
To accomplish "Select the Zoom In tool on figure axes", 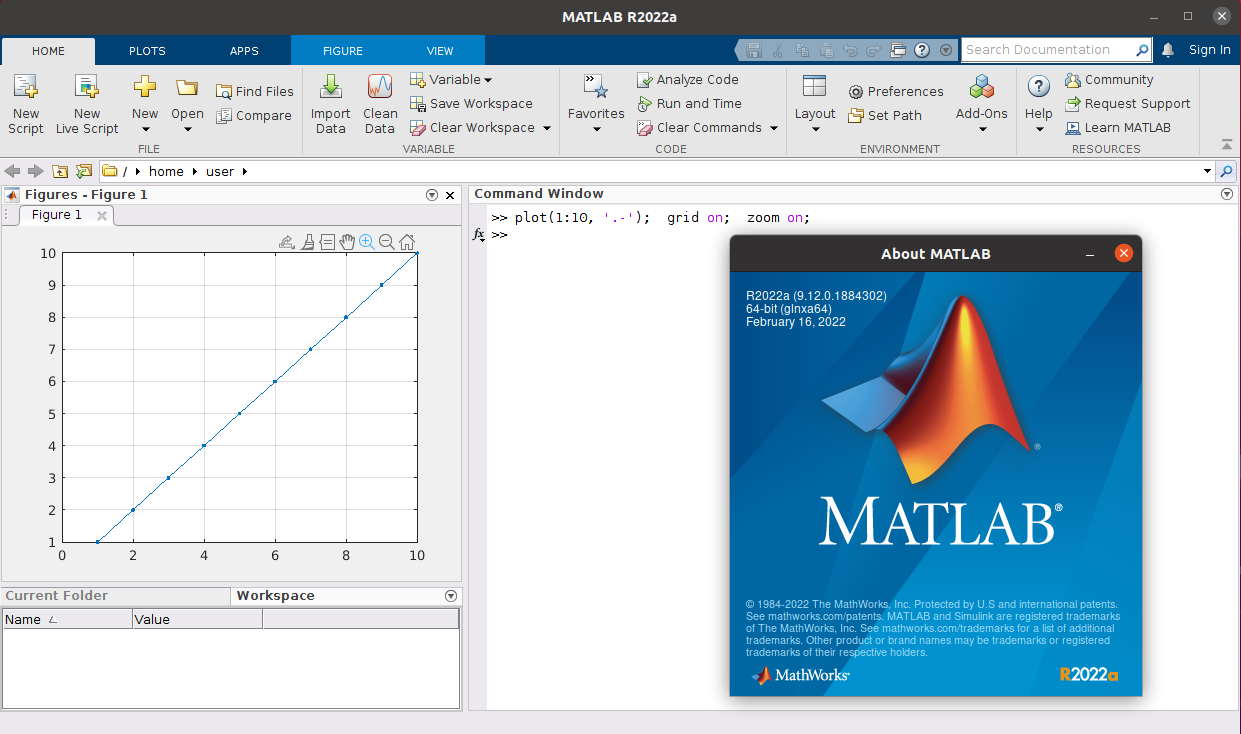I will (367, 241).
